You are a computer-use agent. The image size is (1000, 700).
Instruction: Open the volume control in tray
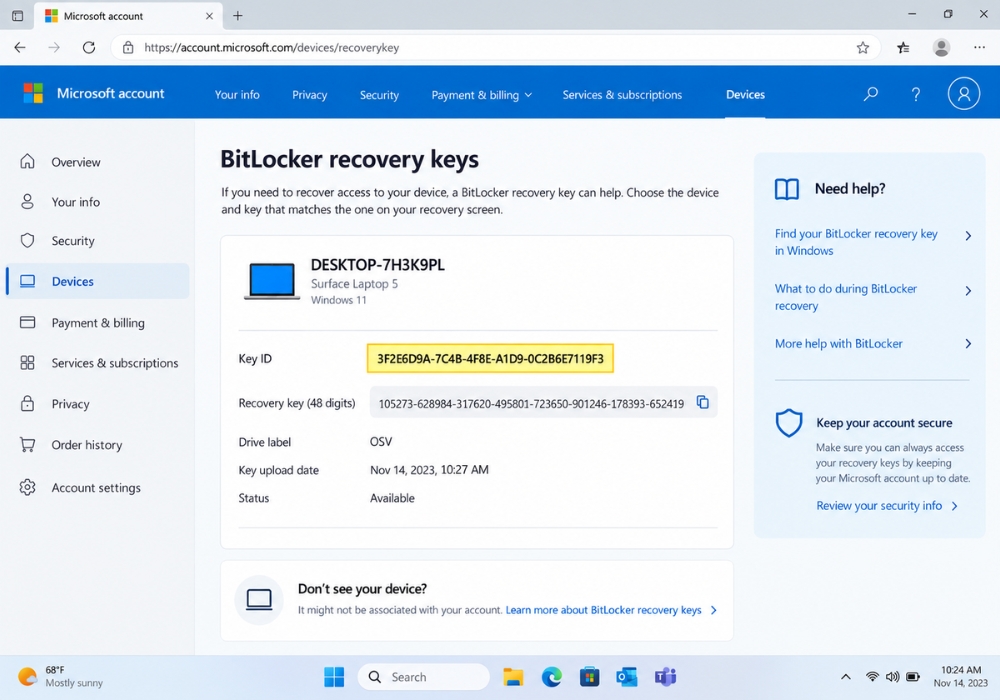pyautogui.click(x=893, y=677)
